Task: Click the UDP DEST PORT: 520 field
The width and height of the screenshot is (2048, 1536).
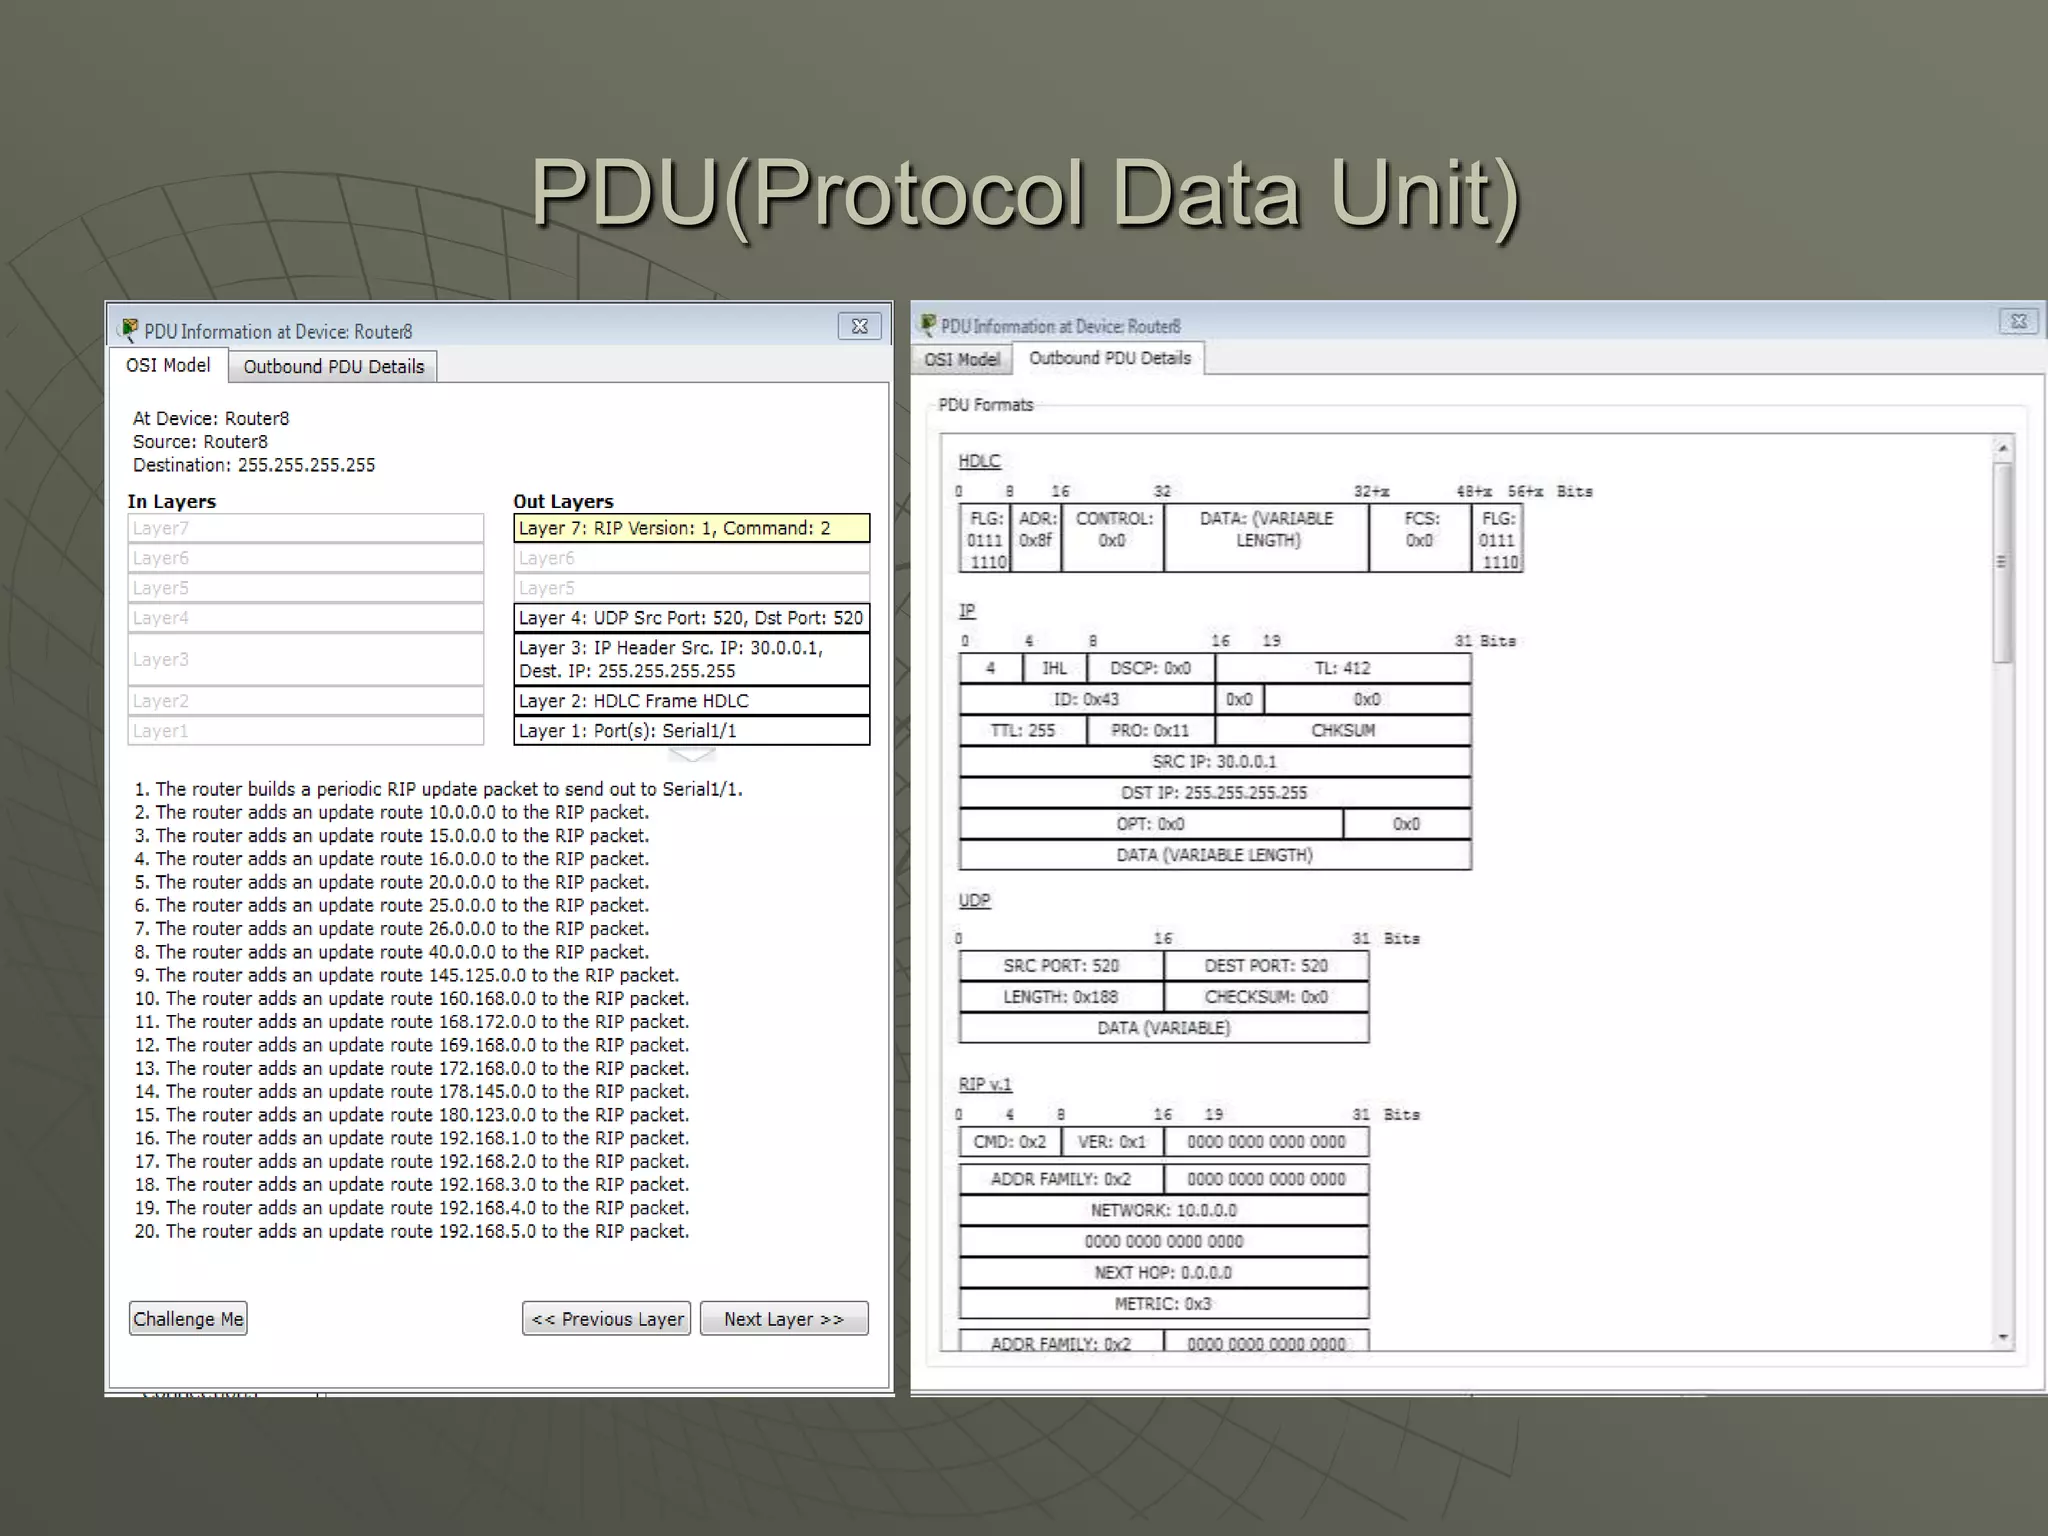Action: click(x=1267, y=965)
